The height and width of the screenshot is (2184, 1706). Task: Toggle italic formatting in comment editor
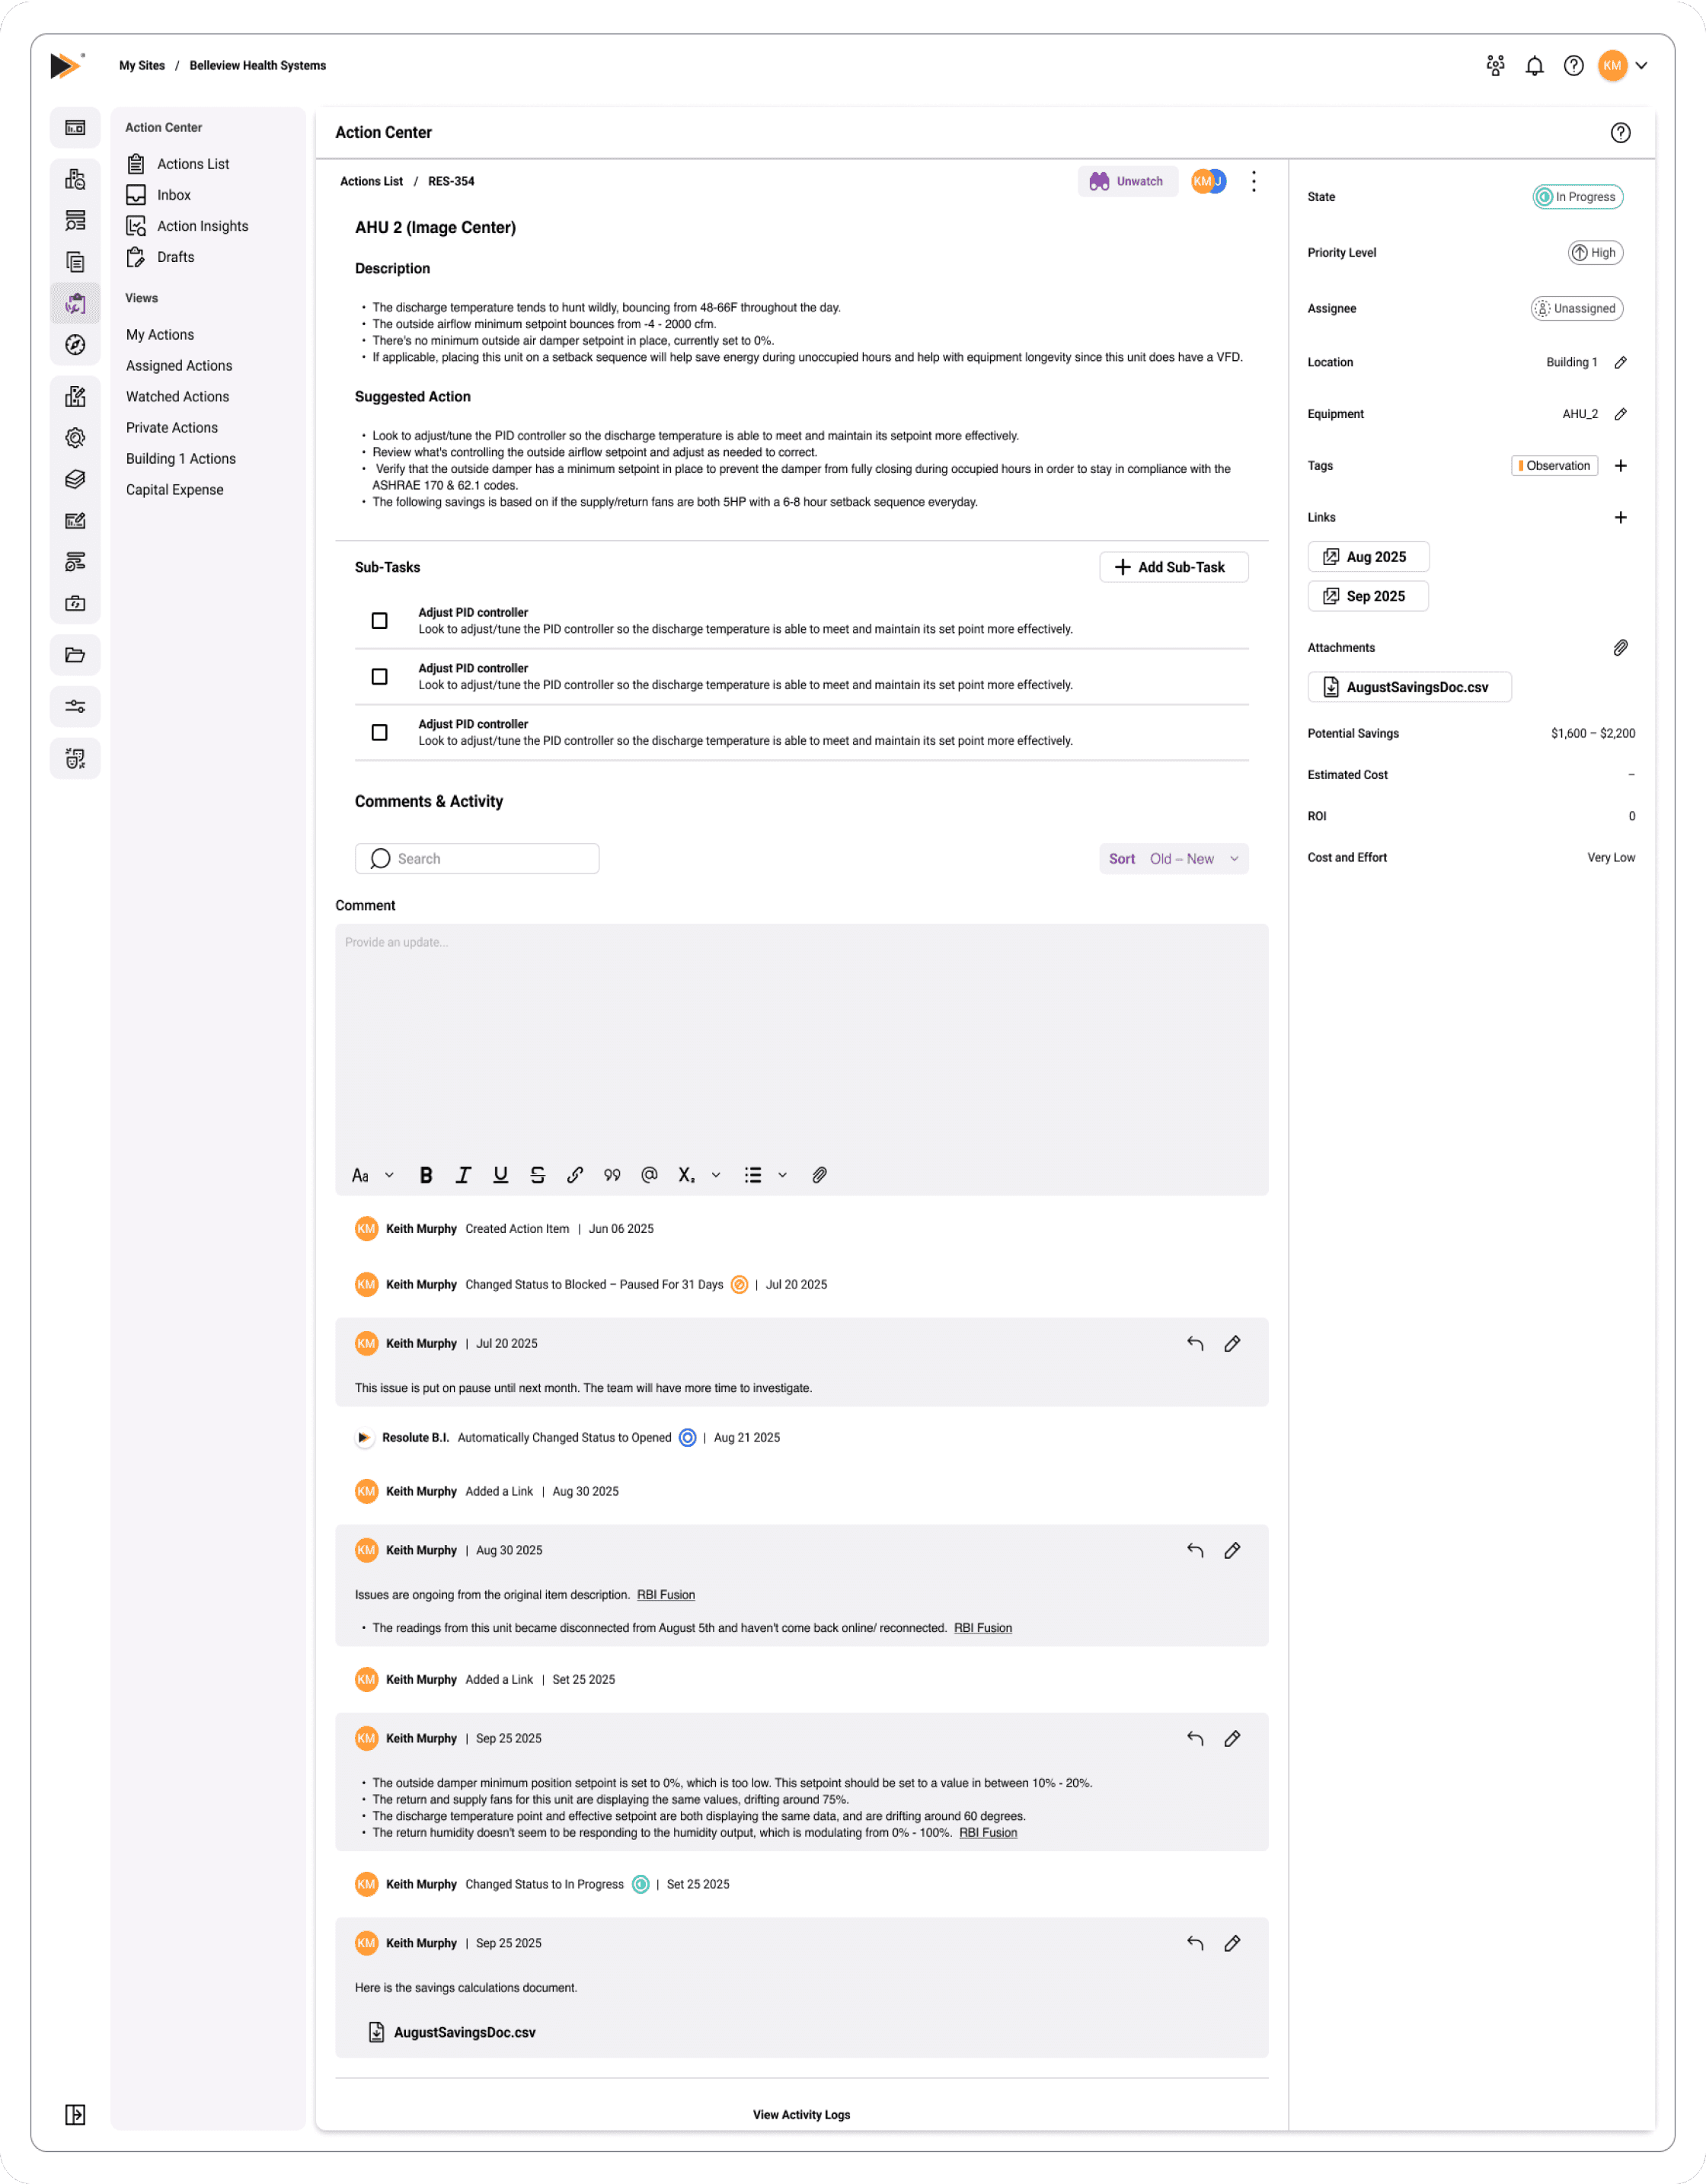tap(463, 1175)
